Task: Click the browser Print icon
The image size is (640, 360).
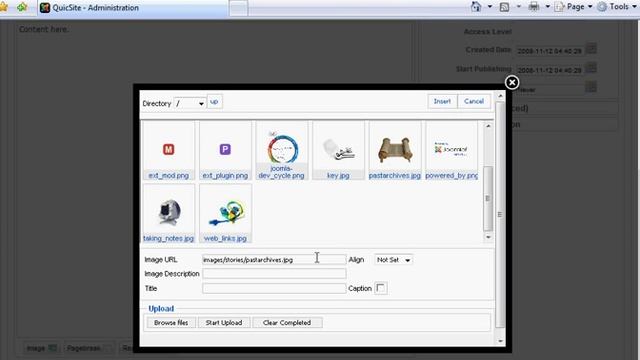Action: 534,7
